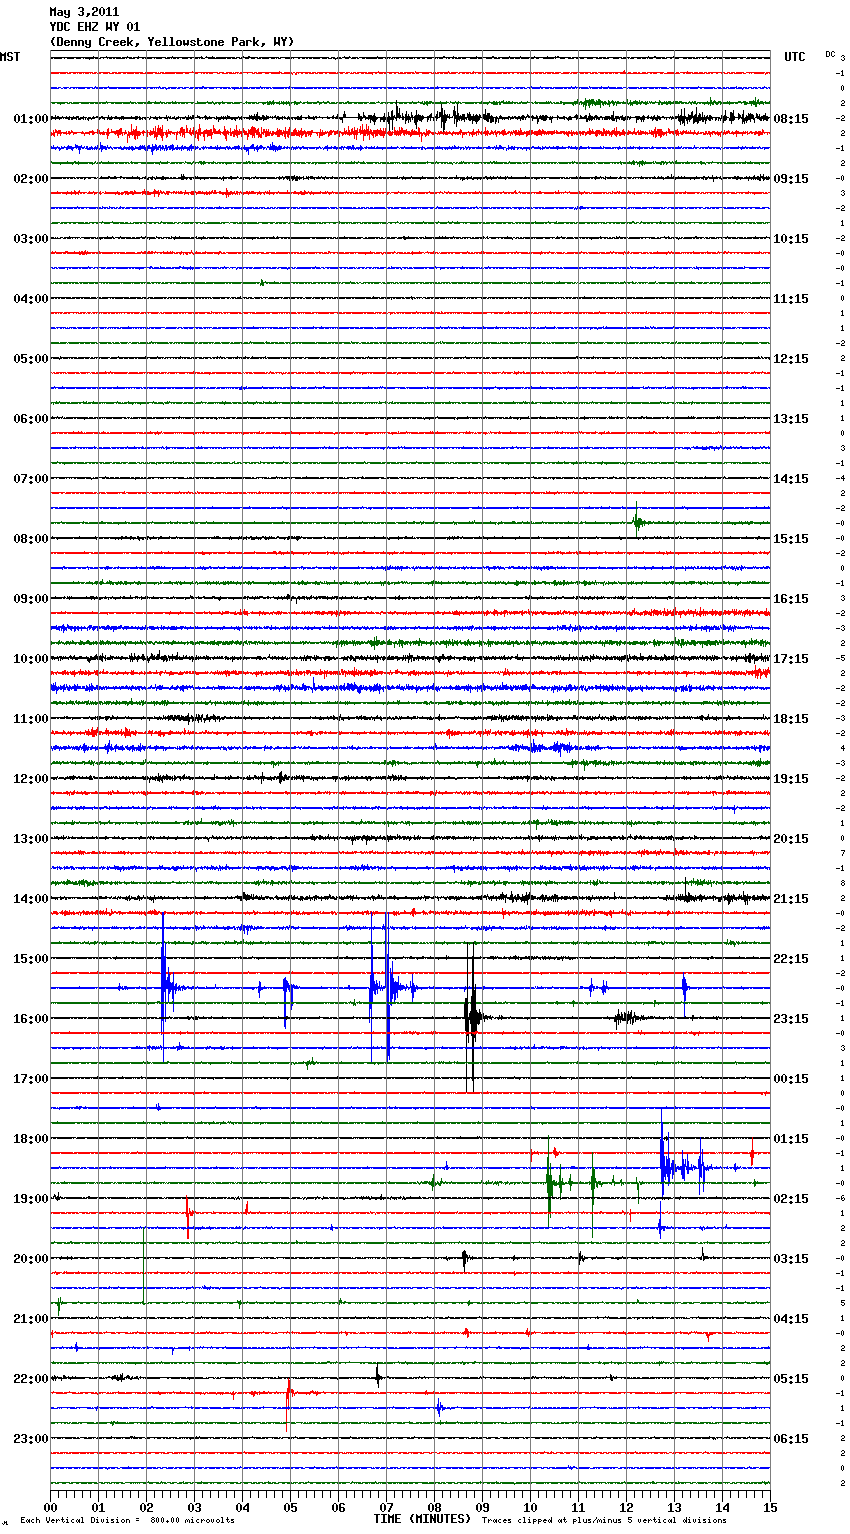Click the '03:15' UTC time label

[791, 1259]
